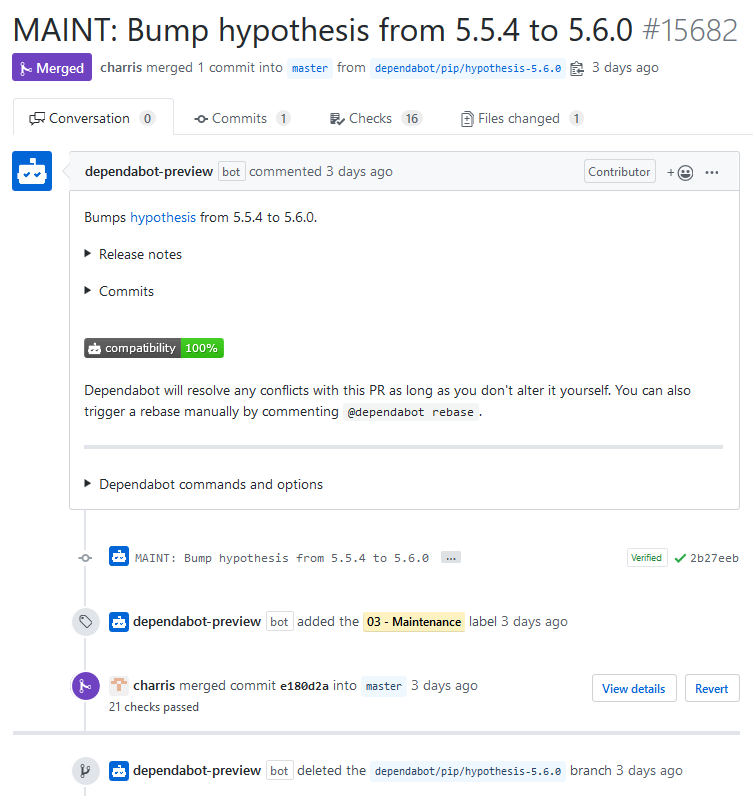
Task: Add a reaction with smiley icon
Action: coord(680,173)
